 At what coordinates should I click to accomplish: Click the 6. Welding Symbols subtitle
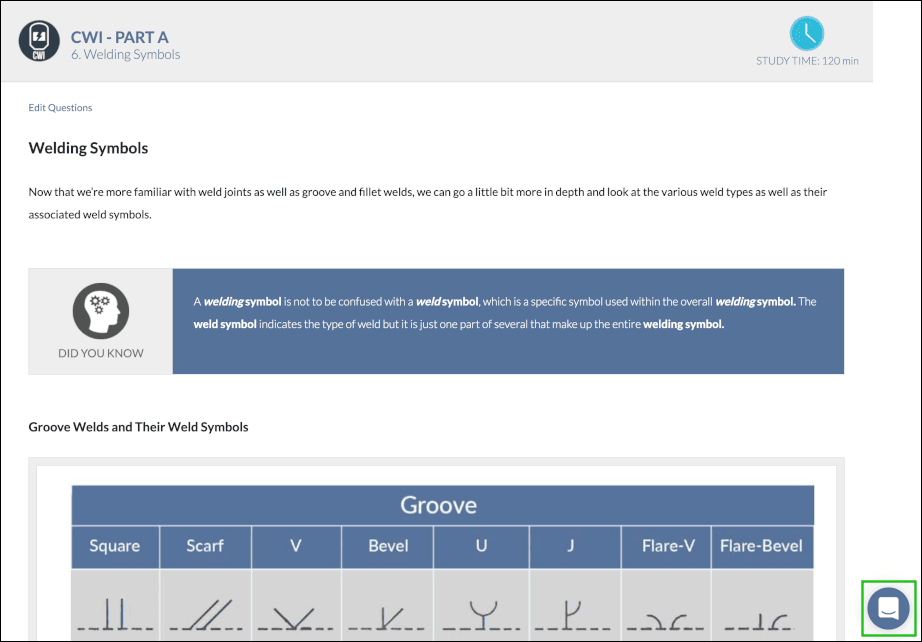125,55
